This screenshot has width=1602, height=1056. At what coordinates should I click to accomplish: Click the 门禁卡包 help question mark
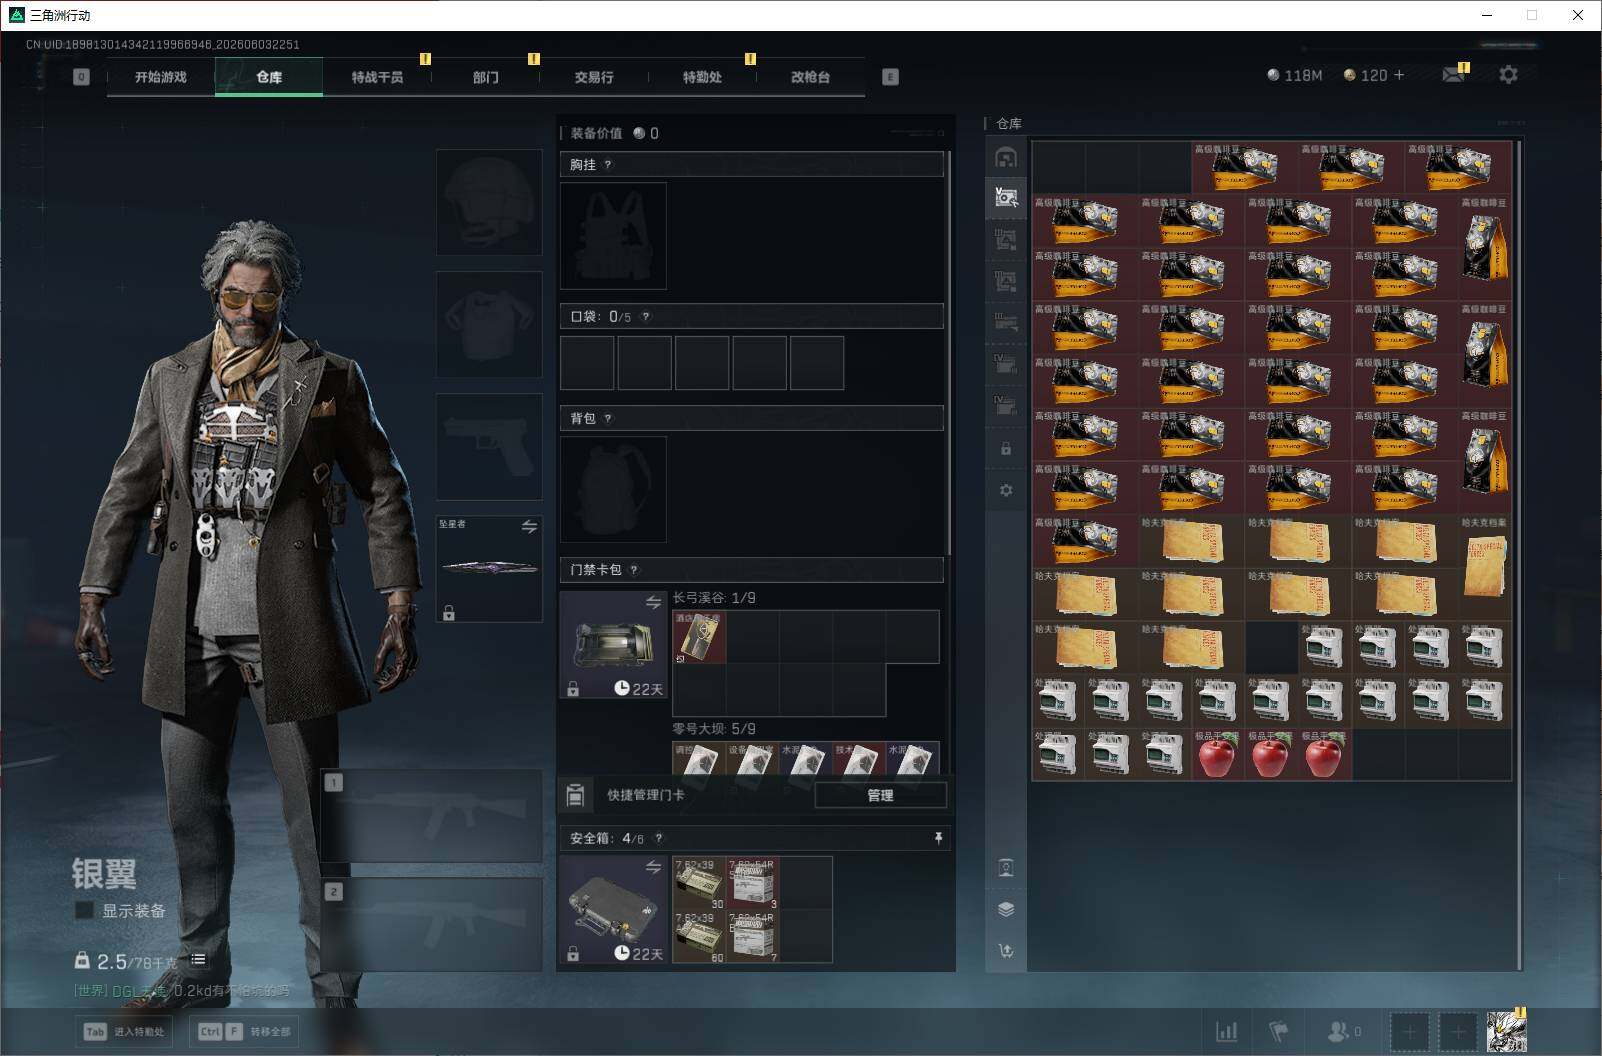point(634,570)
